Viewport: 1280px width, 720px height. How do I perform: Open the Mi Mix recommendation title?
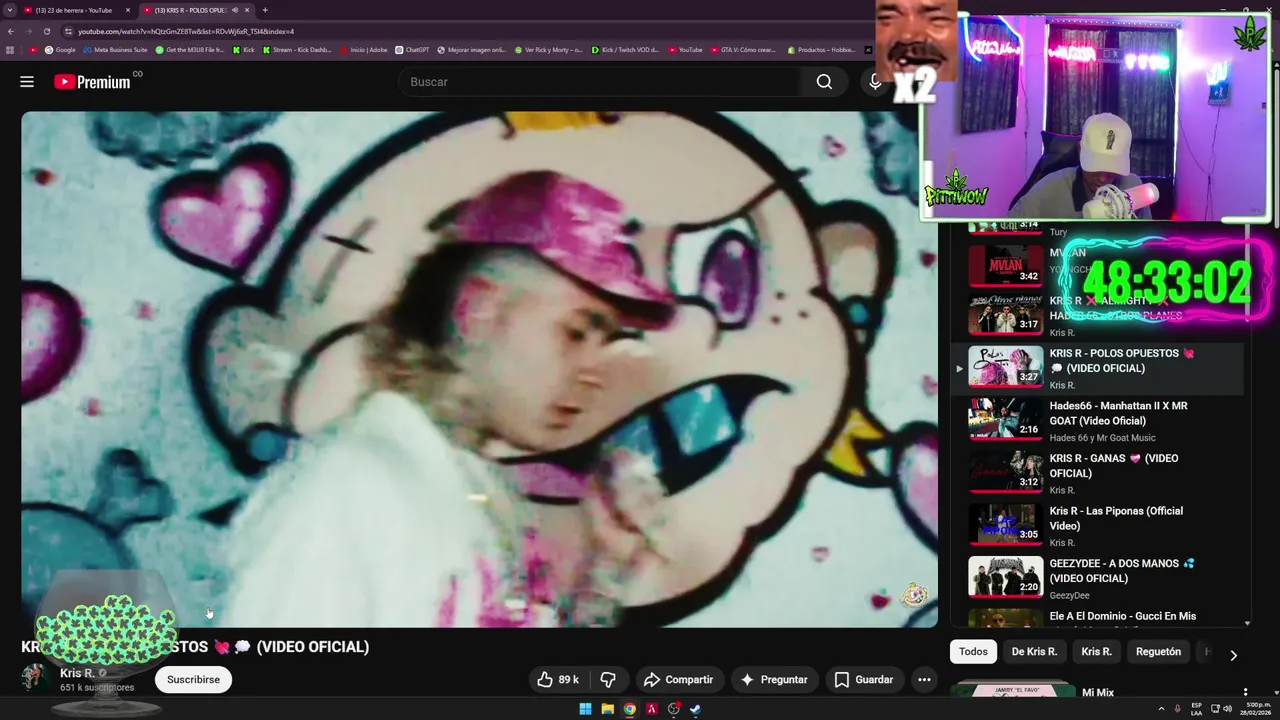pyautogui.click(x=1098, y=692)
